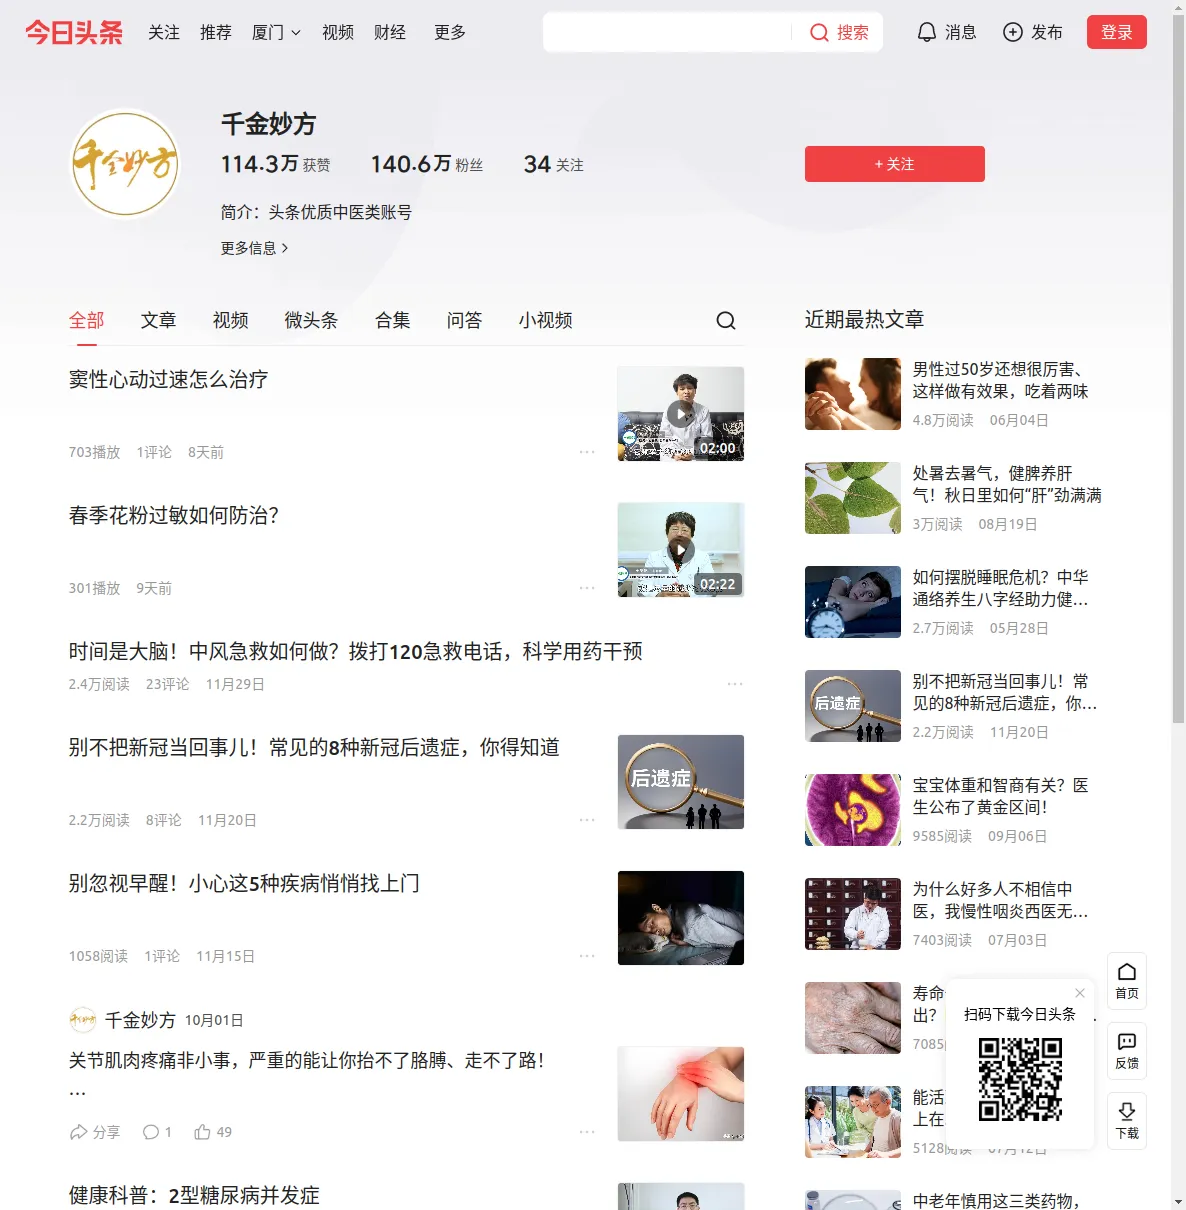Open 财经 in top navigation
1186x1210 pixels.
[x=390, y=32]
